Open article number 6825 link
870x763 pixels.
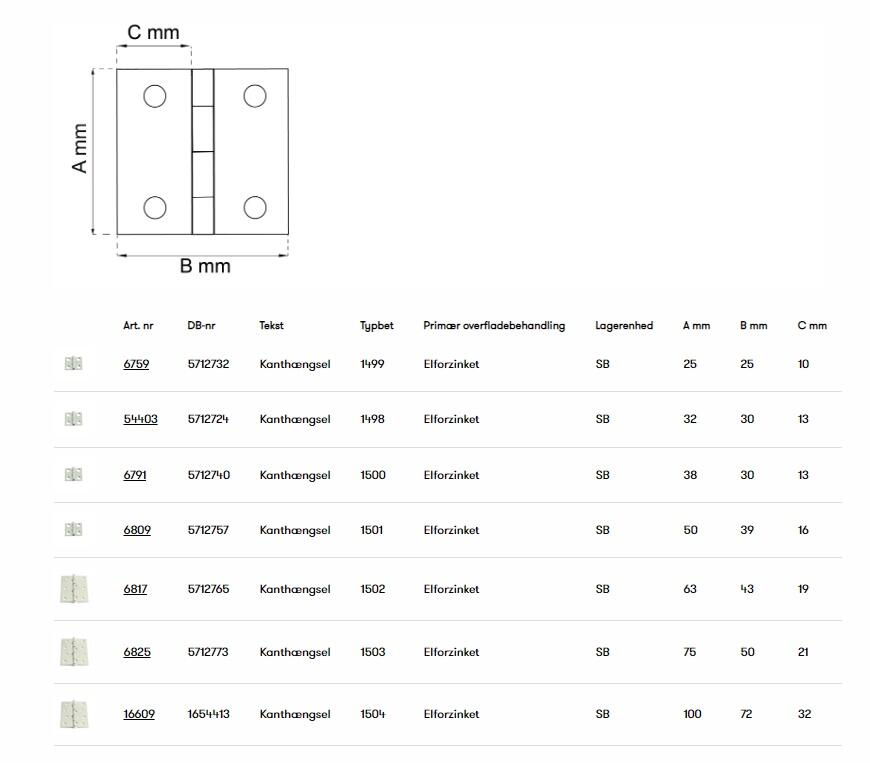pos(137,652)
